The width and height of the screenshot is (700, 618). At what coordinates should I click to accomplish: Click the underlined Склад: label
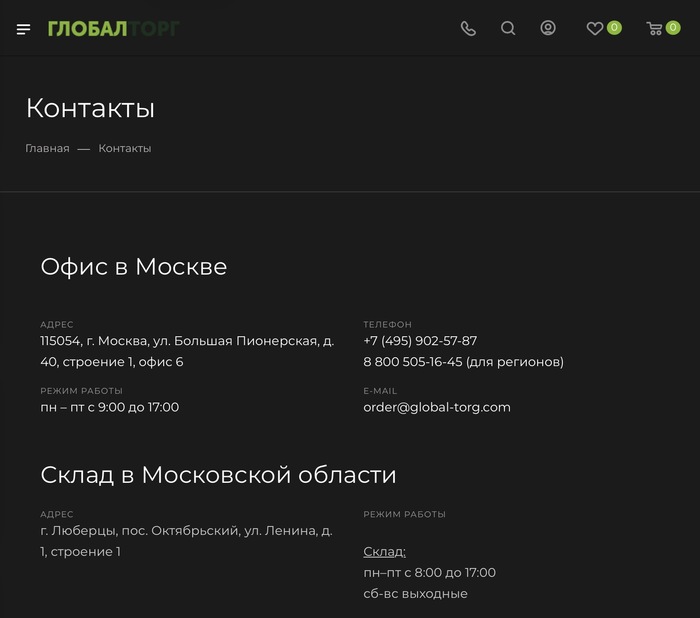(x=384, y=552)
